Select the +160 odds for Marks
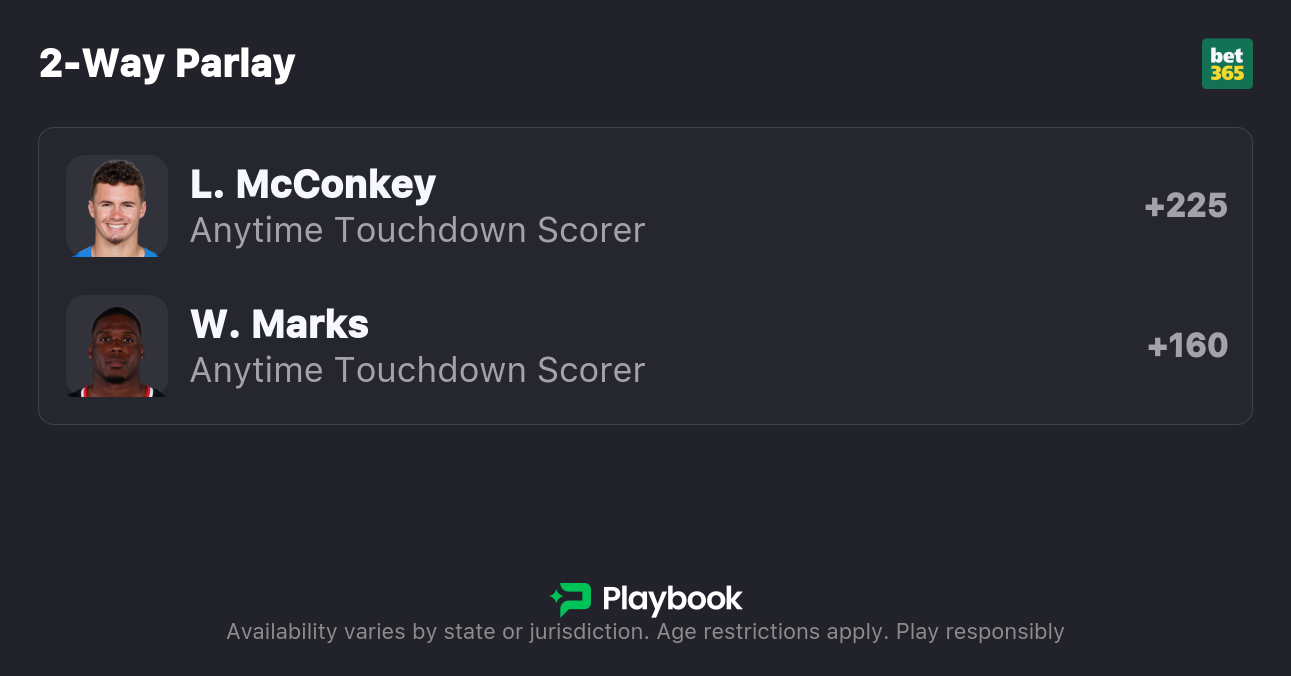Viewport: 1291px width, 676px height. click(x=1187, y=346)
